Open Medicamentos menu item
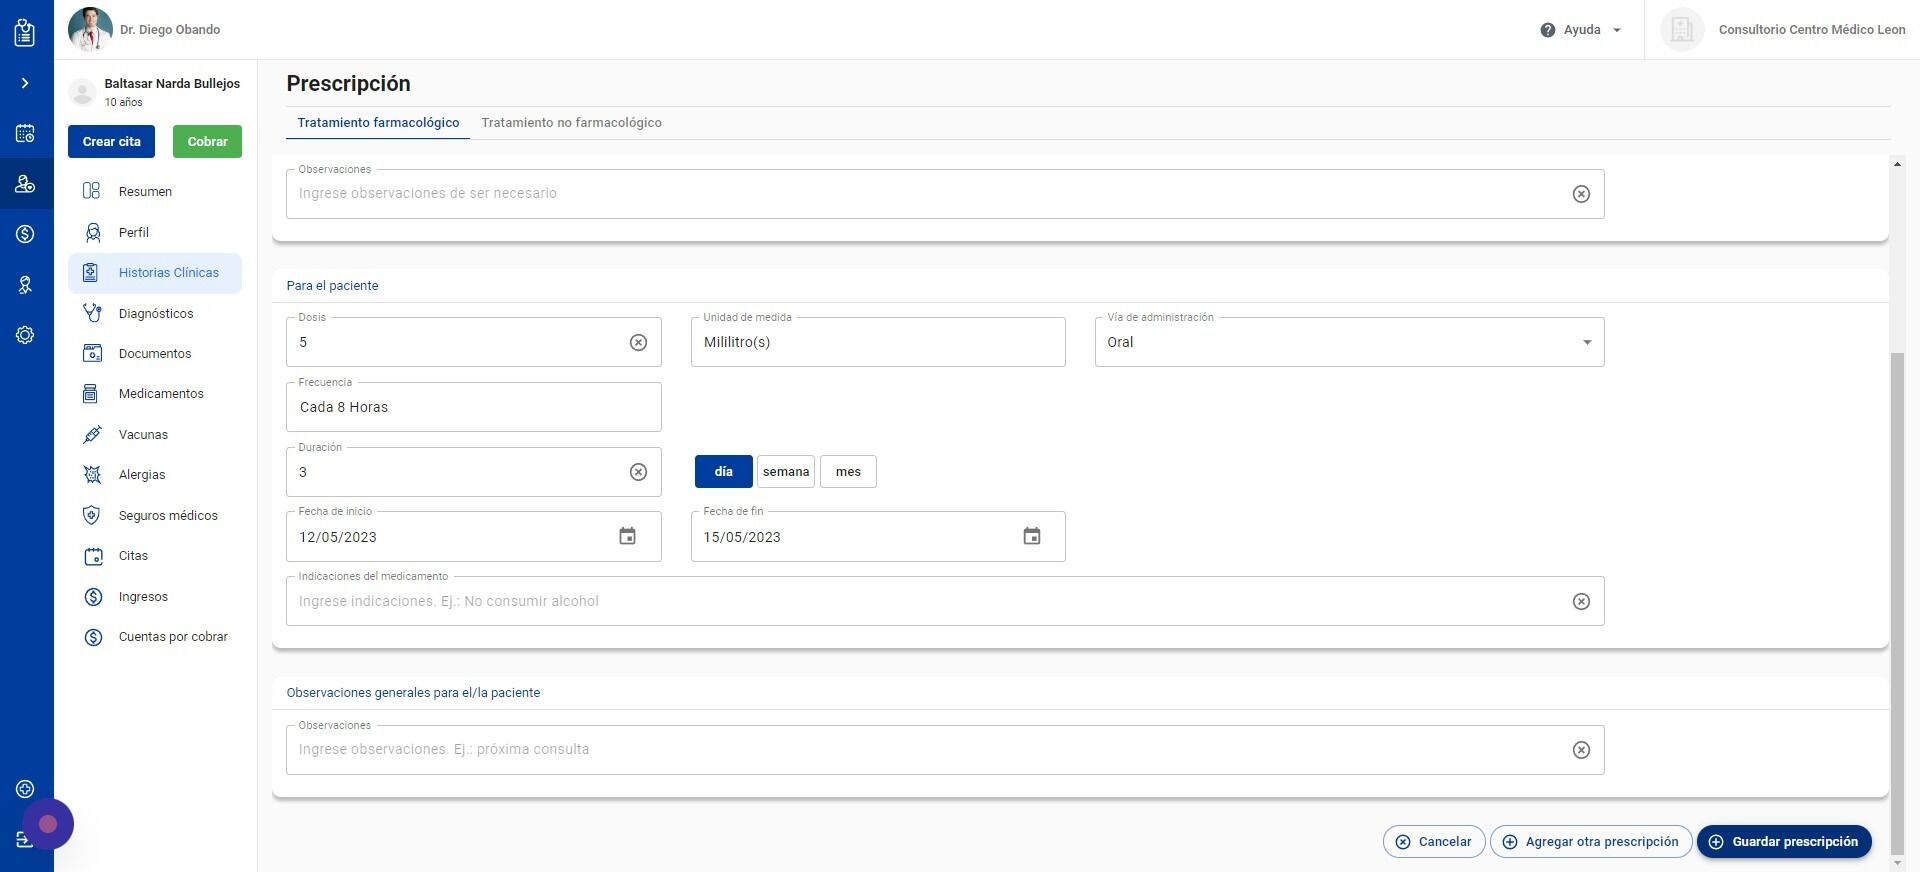The height and width of the screenshot is (872, 1920). click(155, 394)
